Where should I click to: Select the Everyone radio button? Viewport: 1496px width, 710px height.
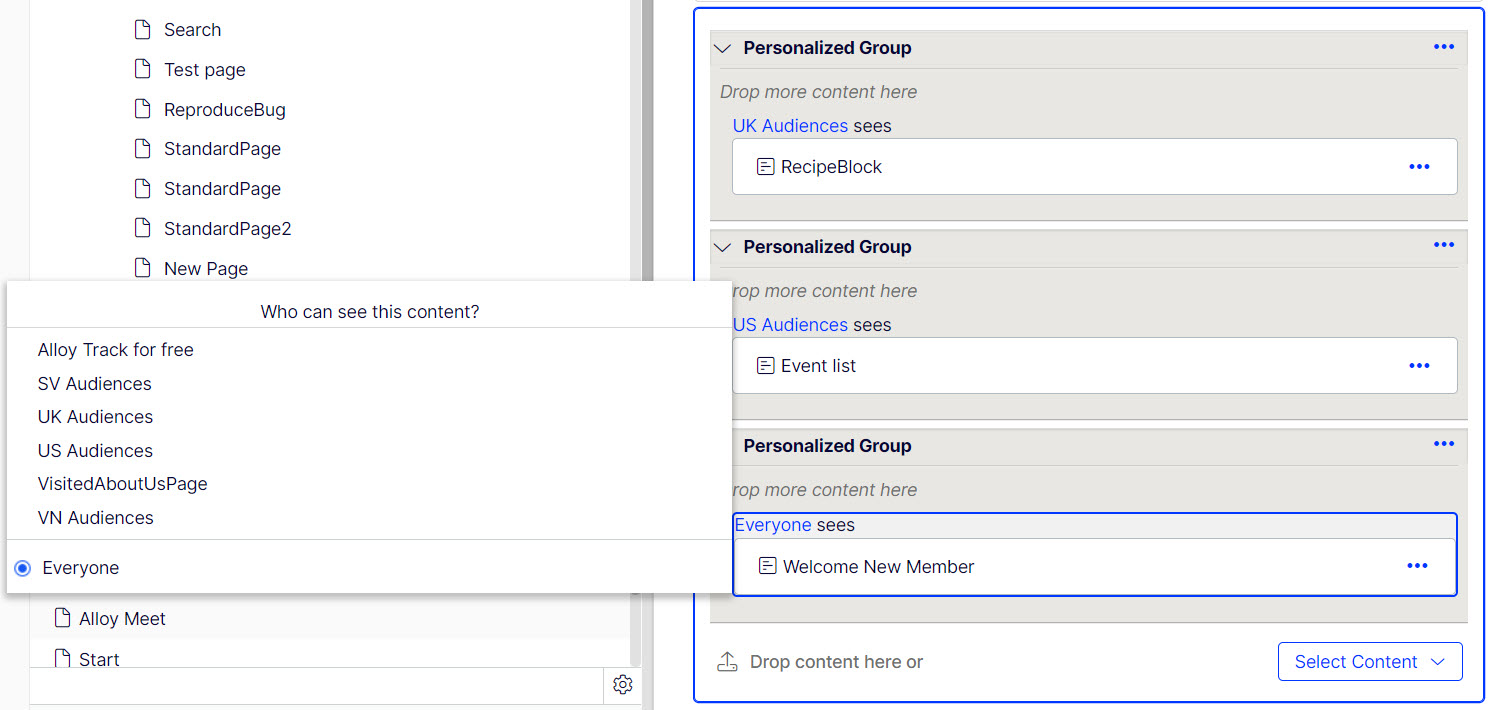coord(23,568)
